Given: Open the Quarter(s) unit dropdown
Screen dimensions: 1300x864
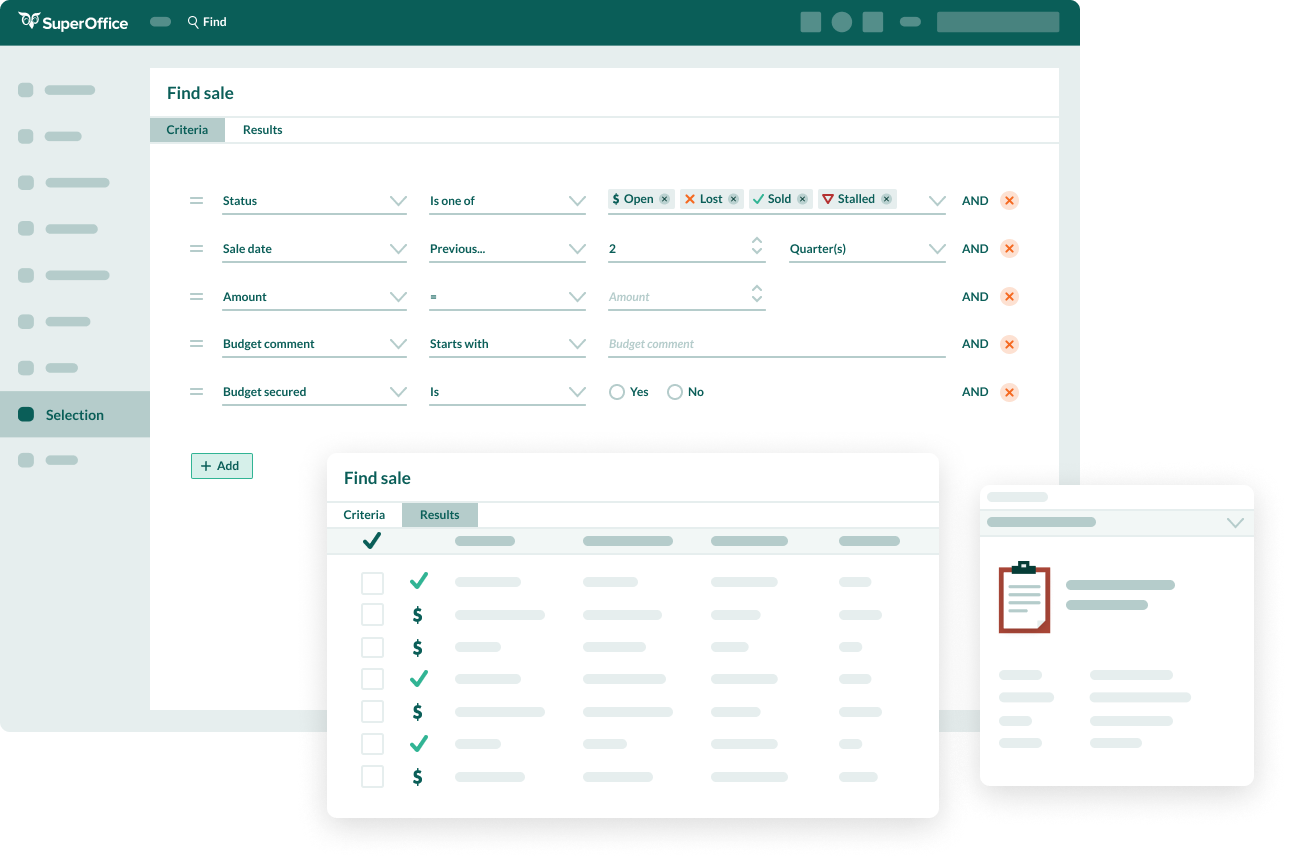Looking at the screenshot, I should (x=867, y=249).
